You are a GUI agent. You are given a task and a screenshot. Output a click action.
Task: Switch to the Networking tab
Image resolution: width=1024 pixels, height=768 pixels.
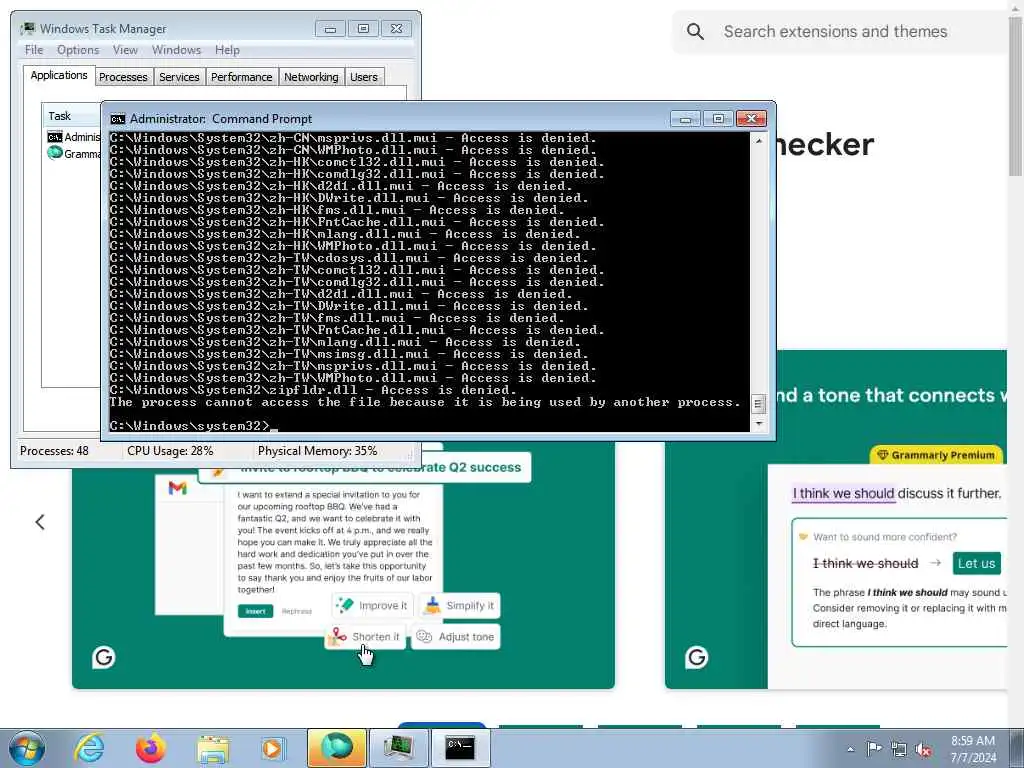(311, 77)
